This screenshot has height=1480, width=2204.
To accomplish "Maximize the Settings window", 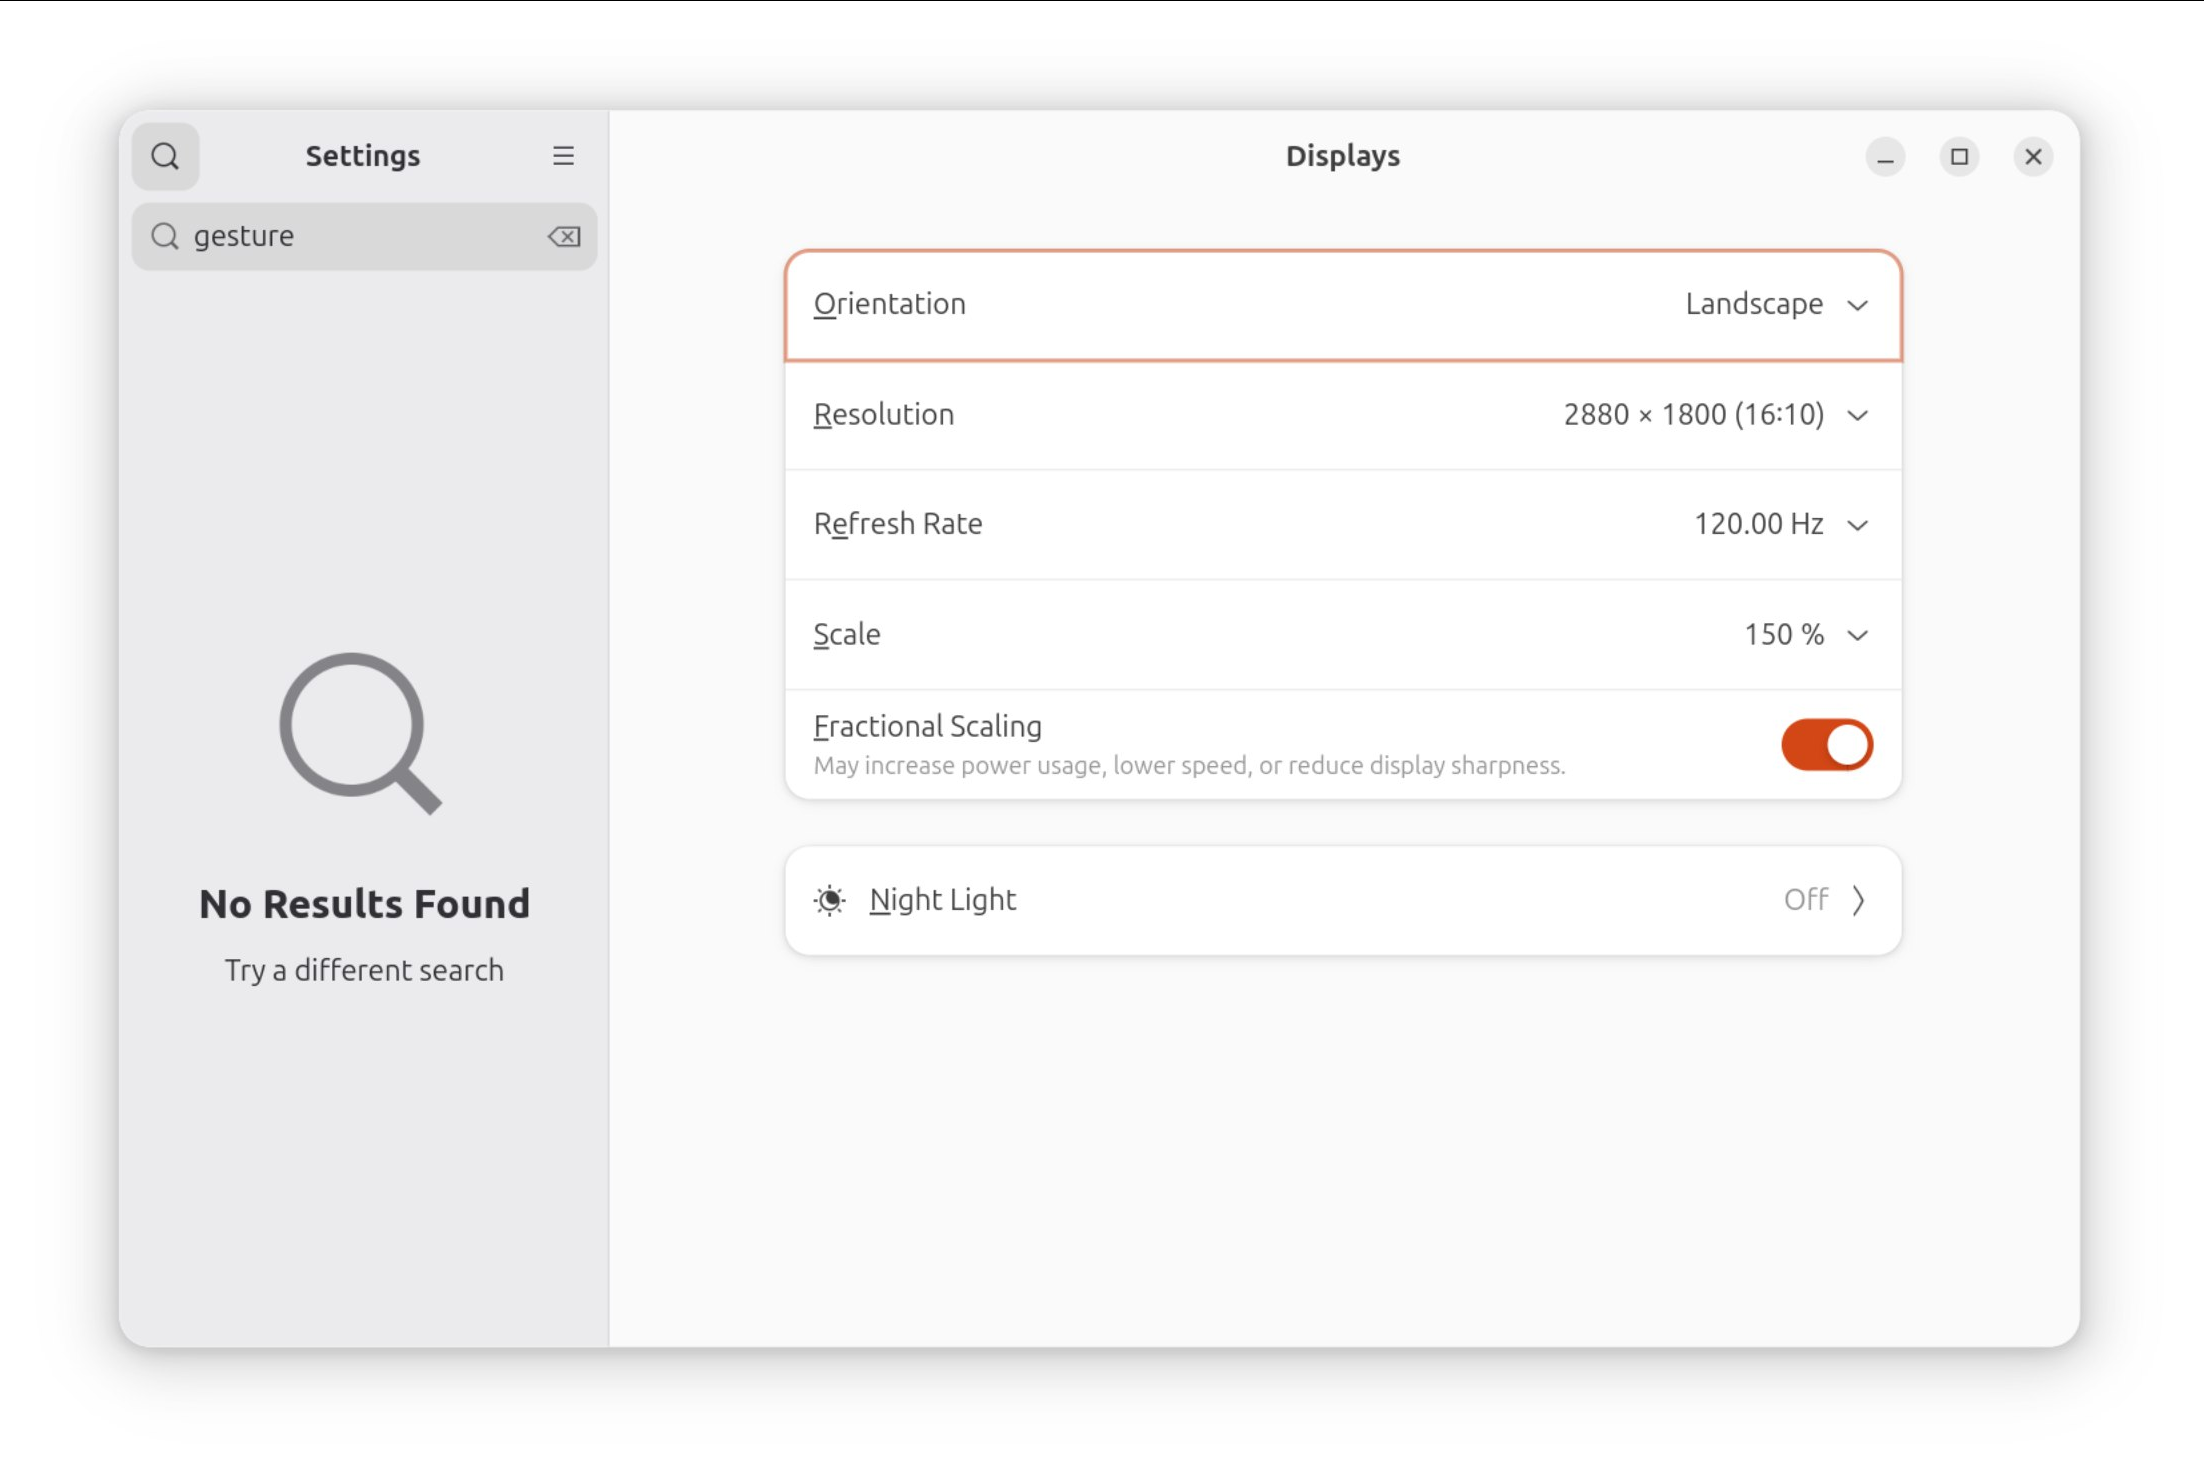I will tap(1959, 157).
